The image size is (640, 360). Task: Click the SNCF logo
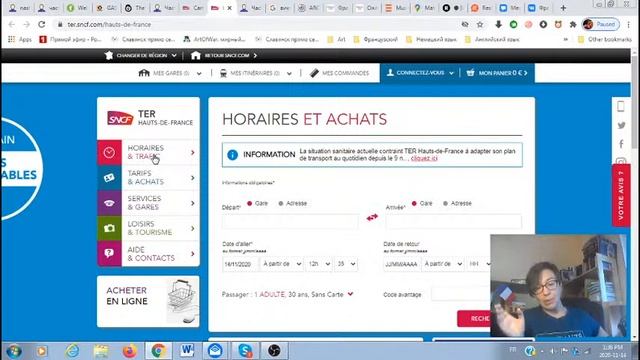tap(120, 118)
